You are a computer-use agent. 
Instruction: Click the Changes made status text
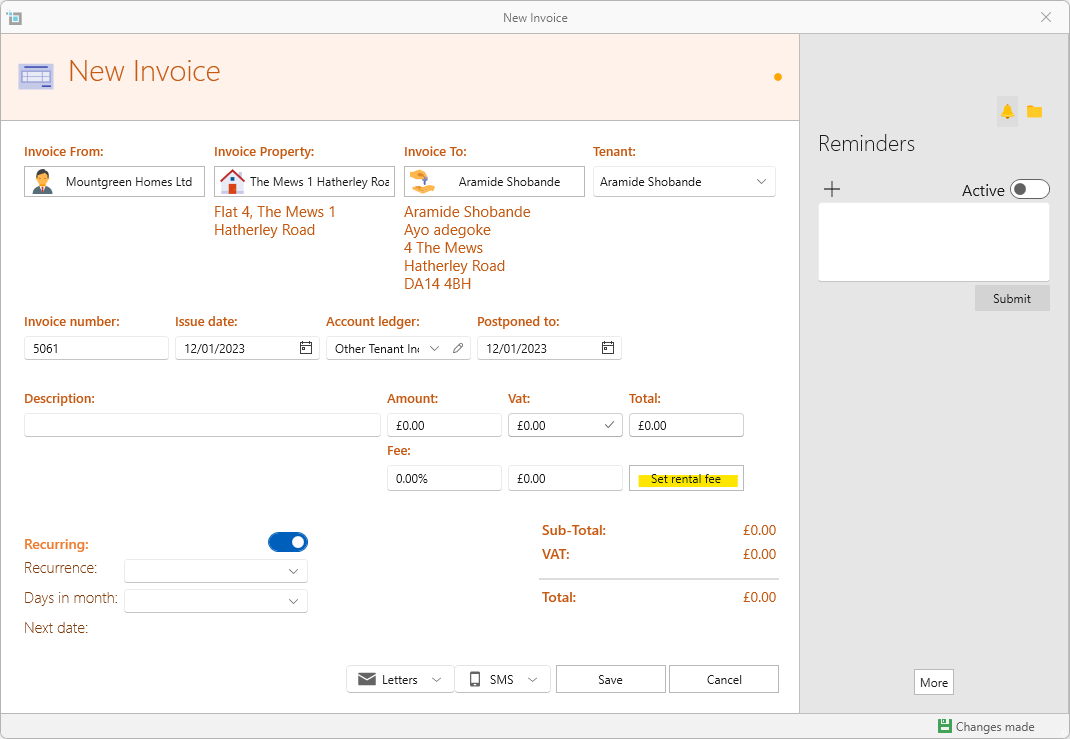point(995,727)
